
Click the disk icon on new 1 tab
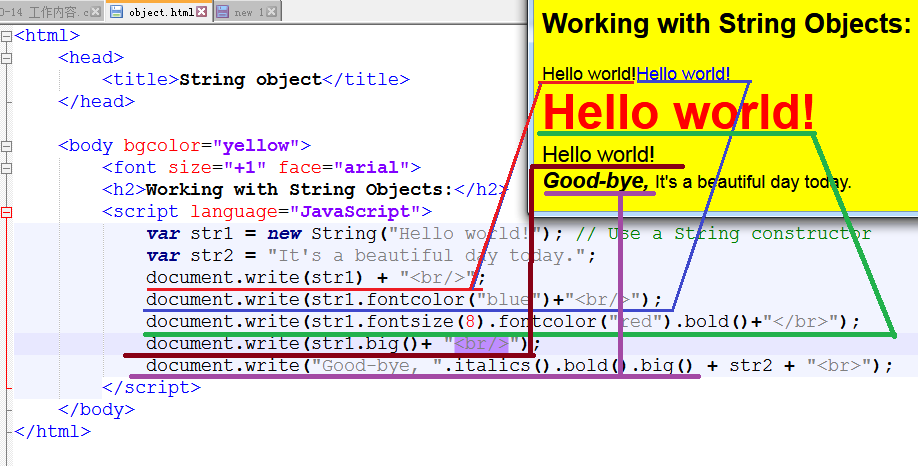tap(222, 12)
